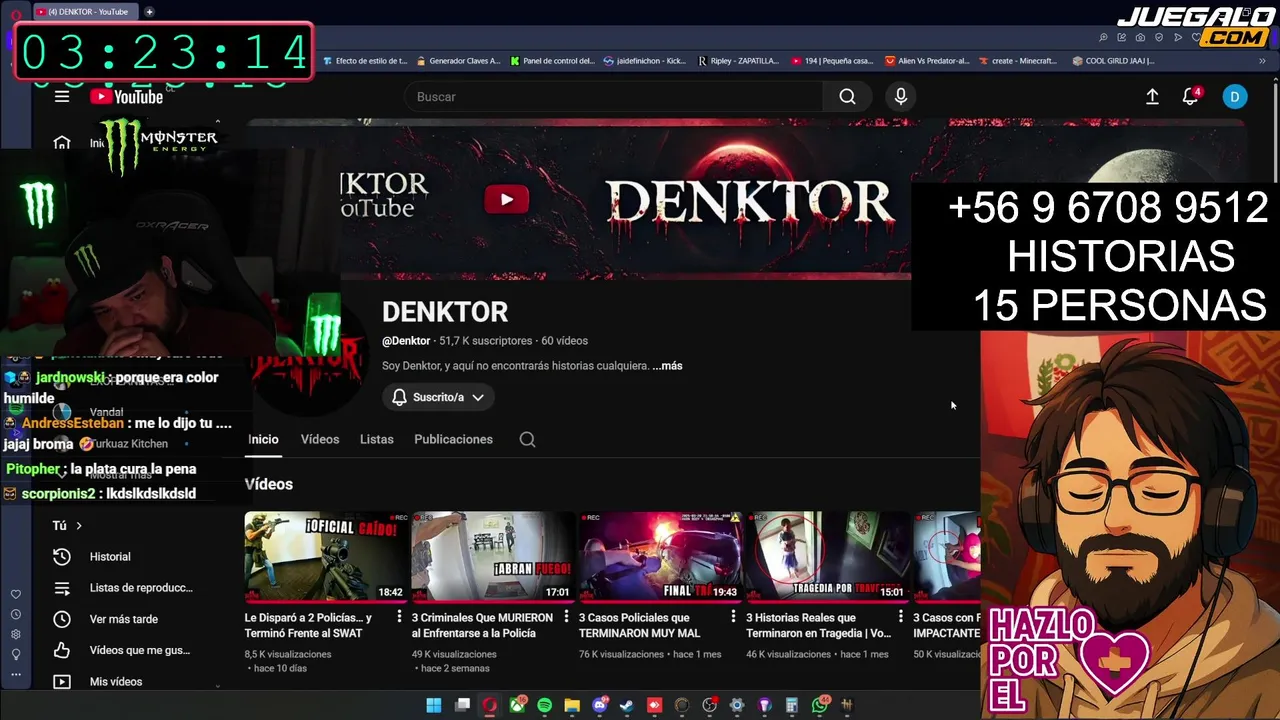
Task: Open 'Alien Vs Predator' bookmark
Action: click(x=927, y=60)
